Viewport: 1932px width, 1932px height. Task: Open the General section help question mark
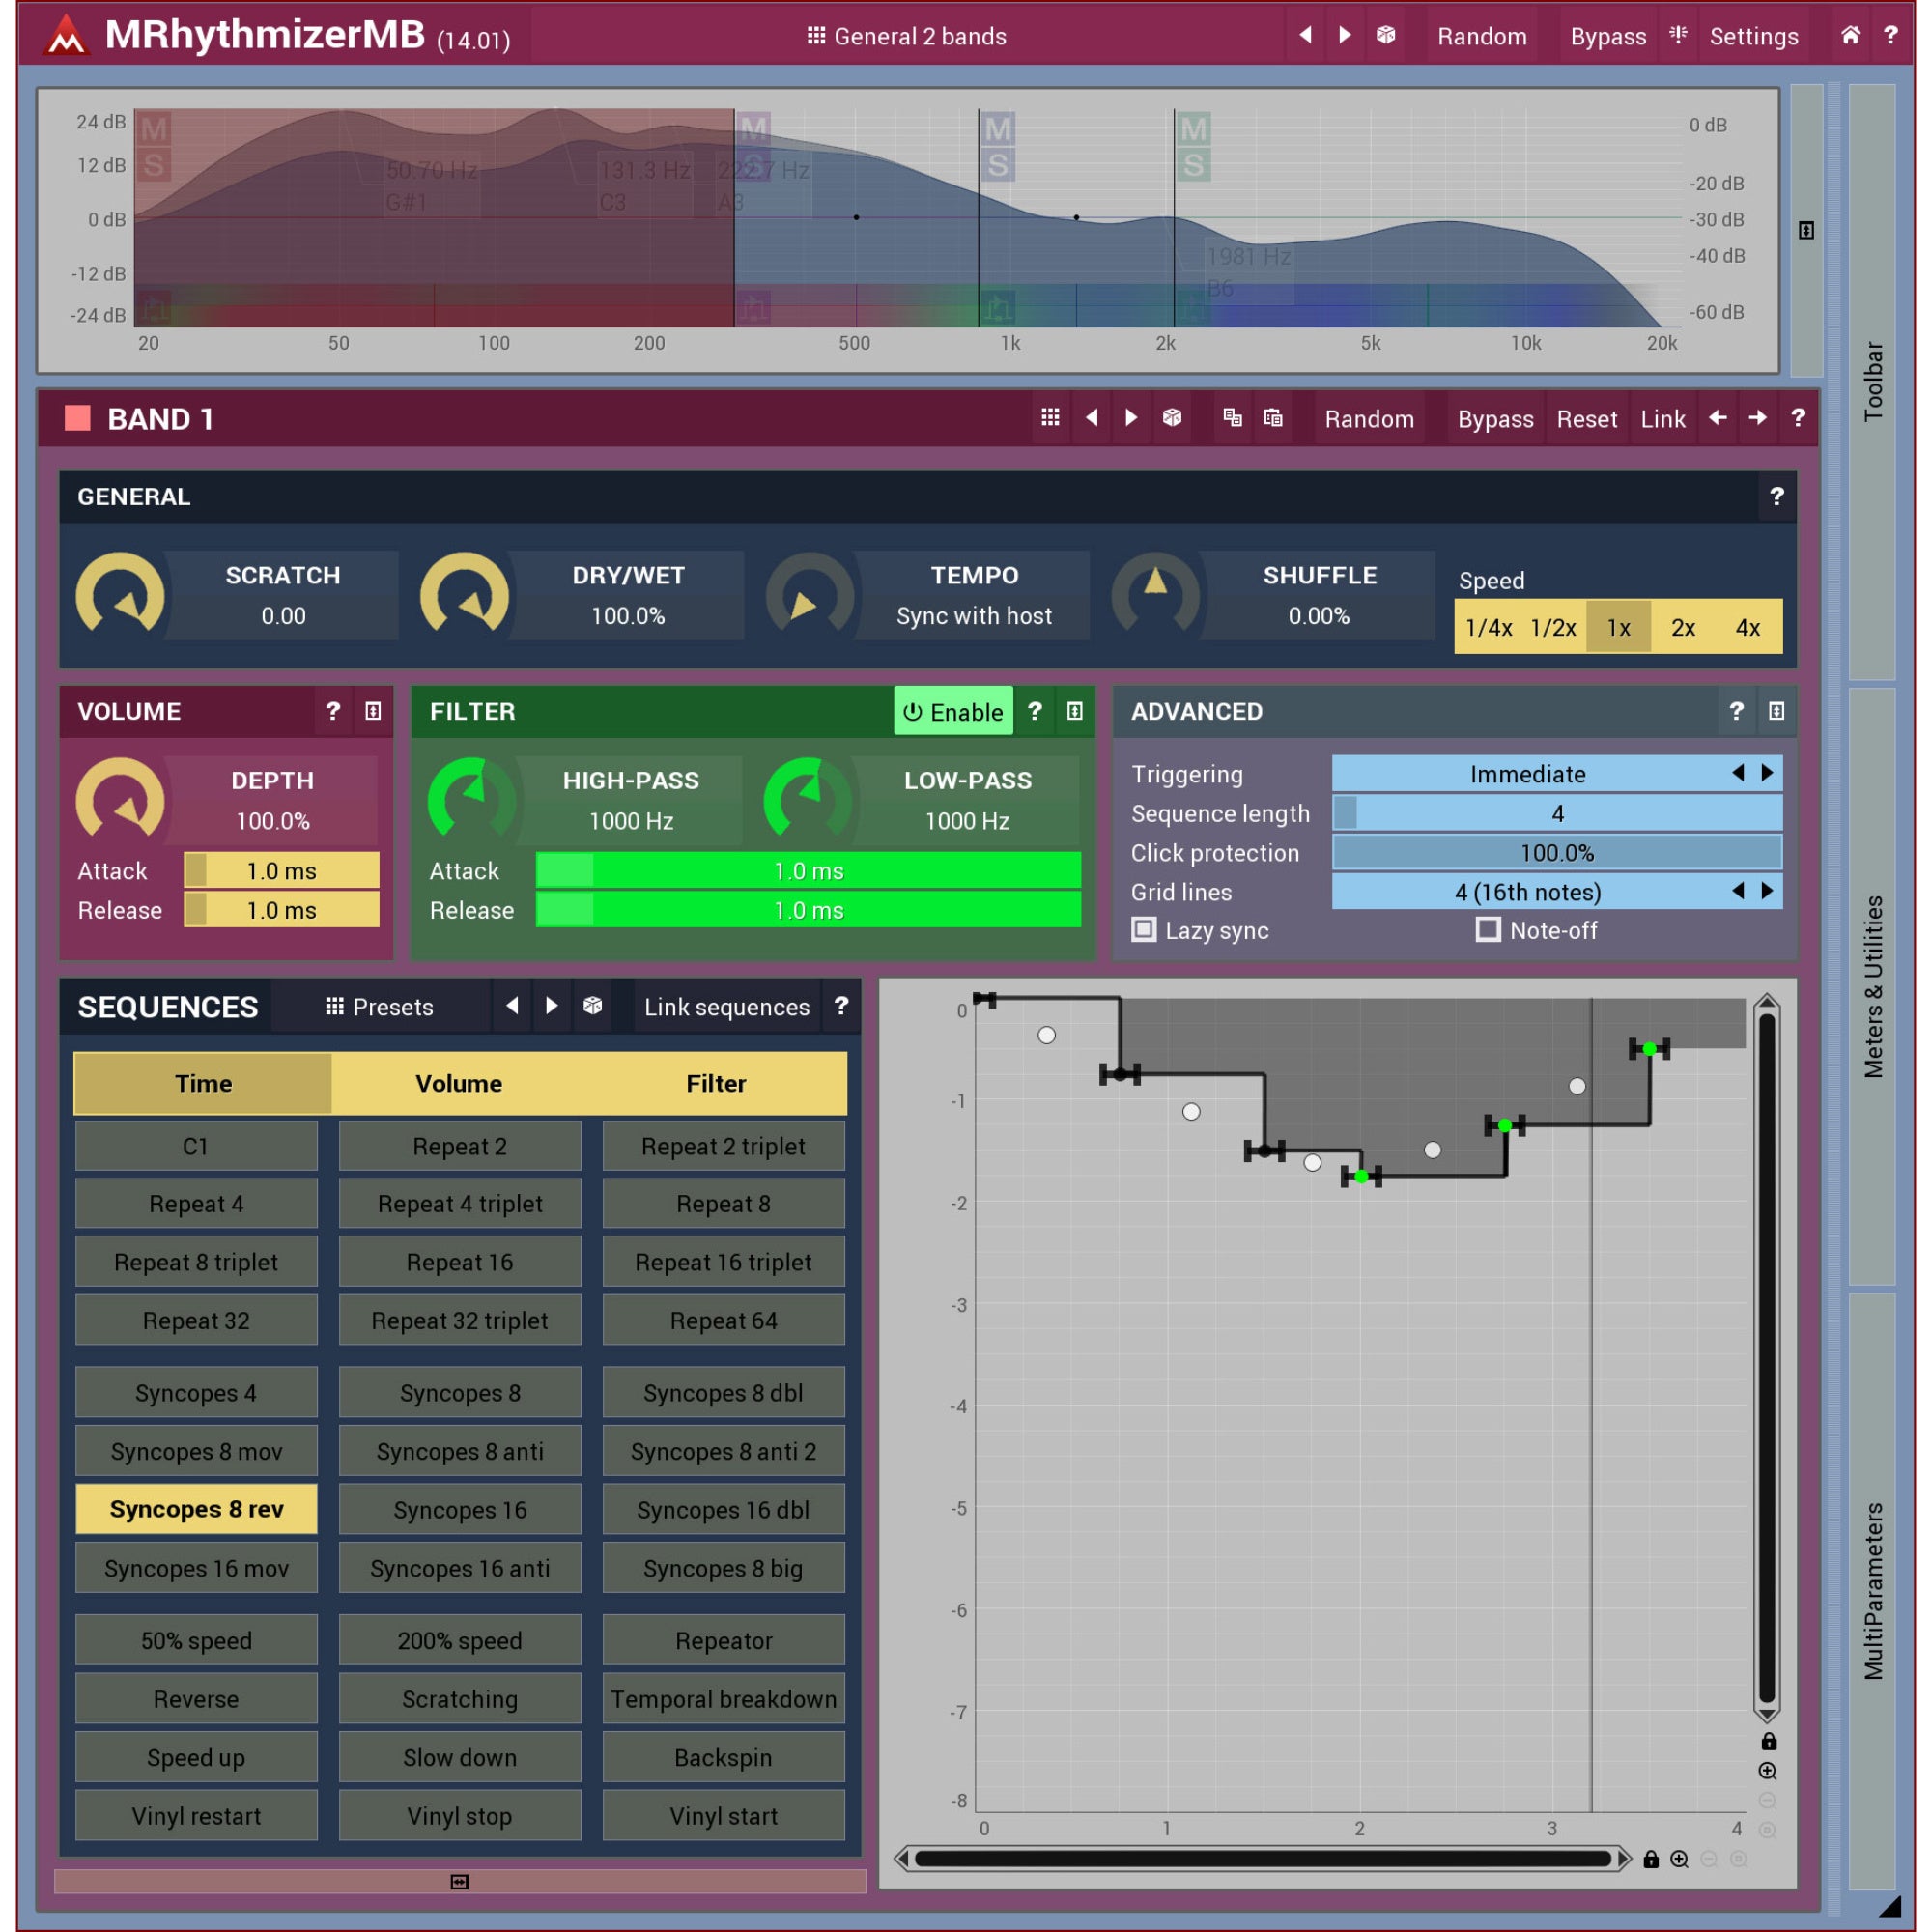coord(1776,496)
